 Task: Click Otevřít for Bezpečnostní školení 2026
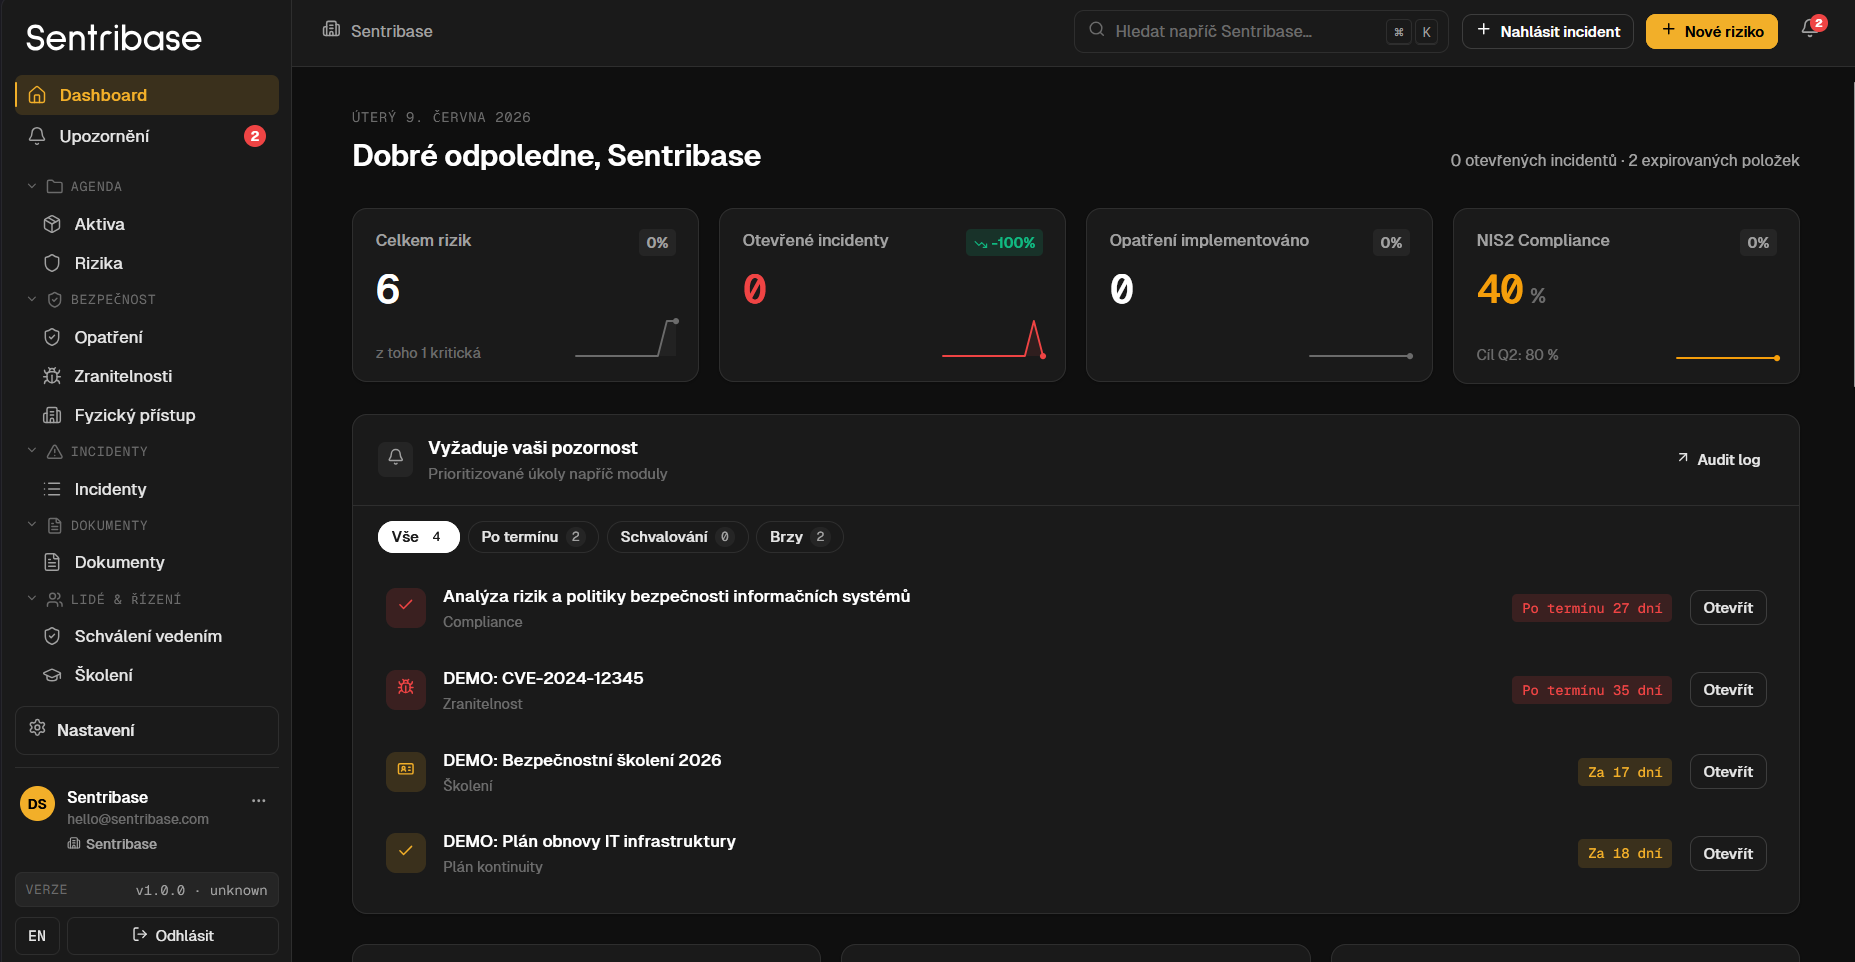(1727, 771)
